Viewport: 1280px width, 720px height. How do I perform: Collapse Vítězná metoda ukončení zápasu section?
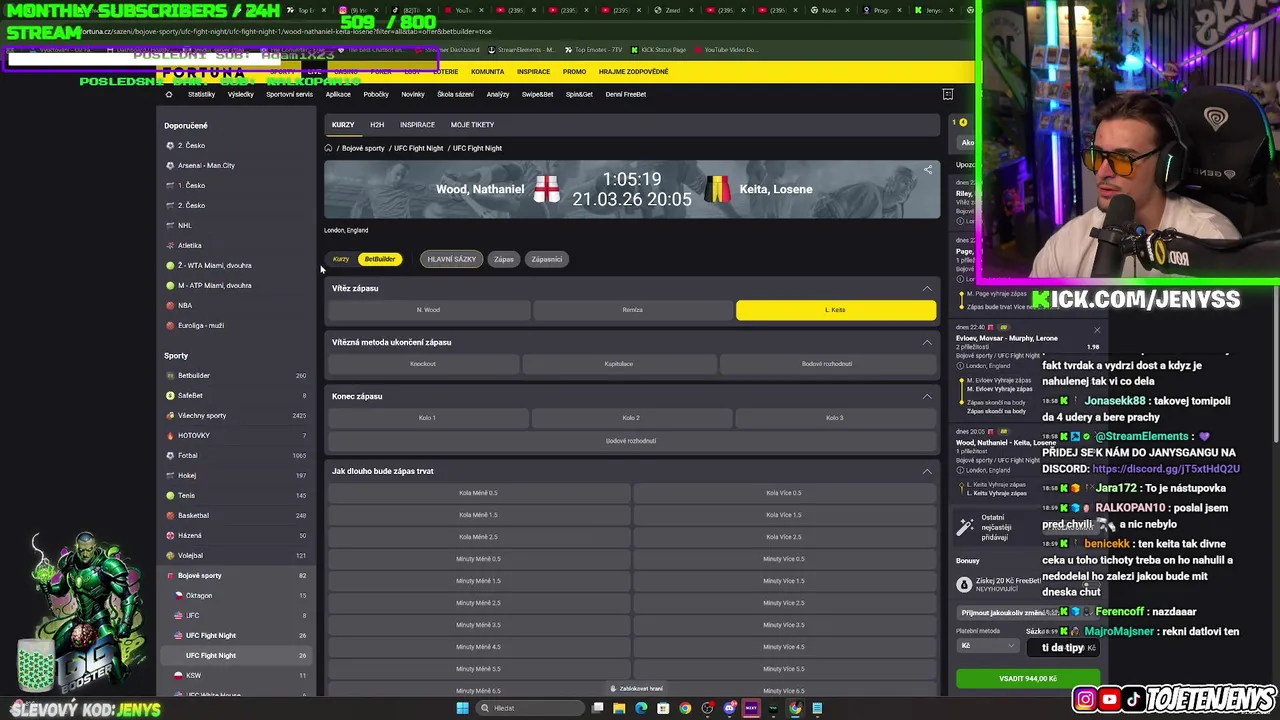(x=927, y=342)
